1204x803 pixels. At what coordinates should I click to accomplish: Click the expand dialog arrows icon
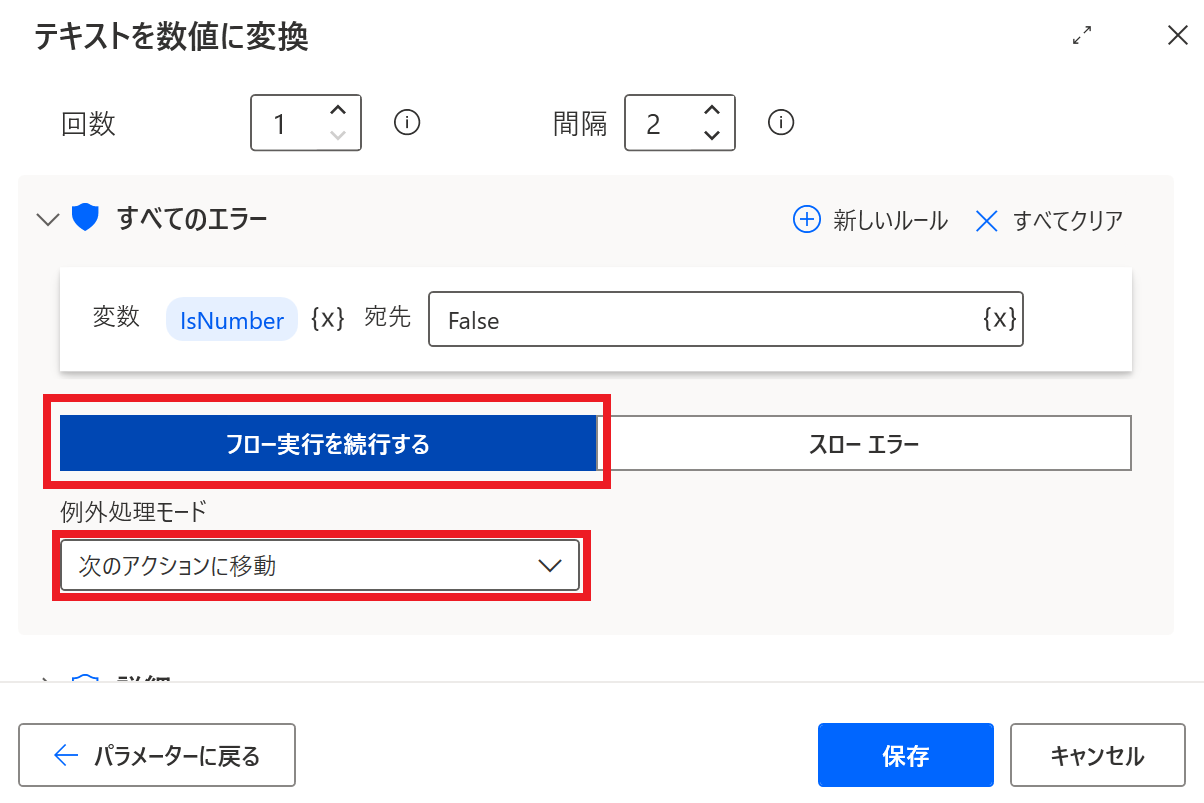(1081, 36)
